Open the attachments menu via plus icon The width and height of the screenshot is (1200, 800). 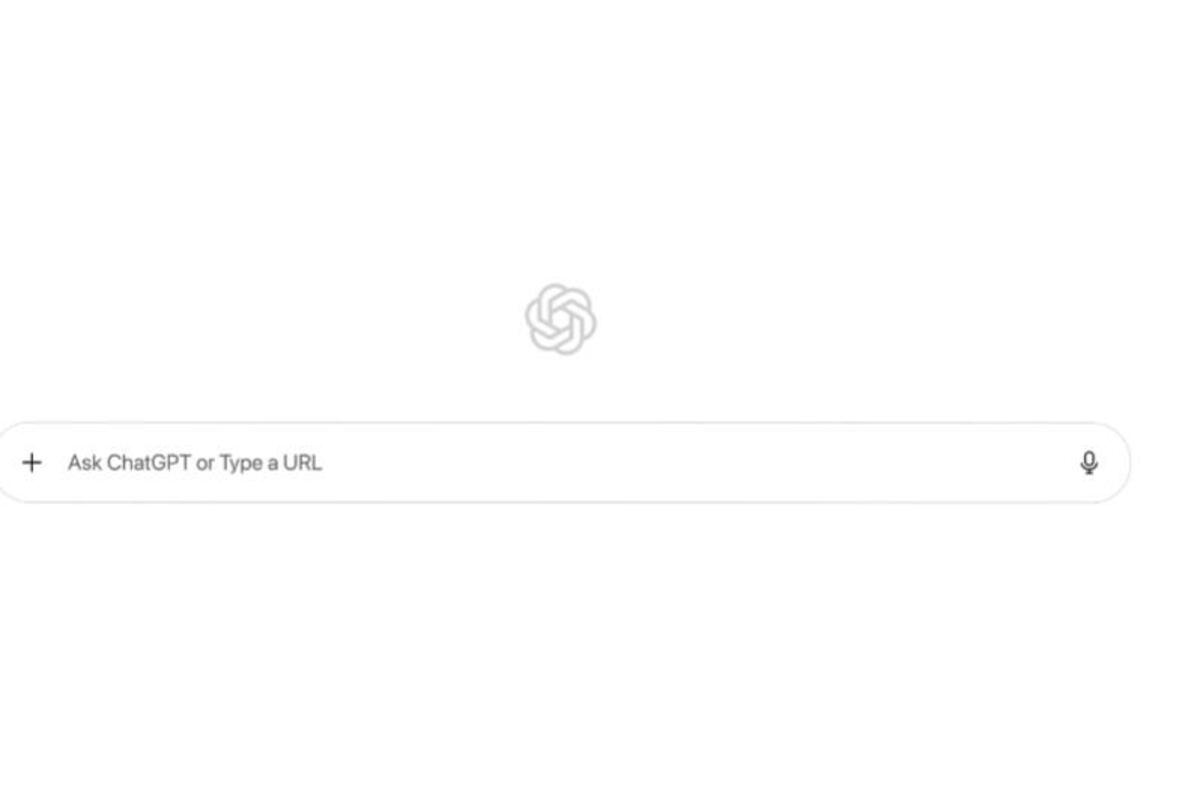point(32,462)
